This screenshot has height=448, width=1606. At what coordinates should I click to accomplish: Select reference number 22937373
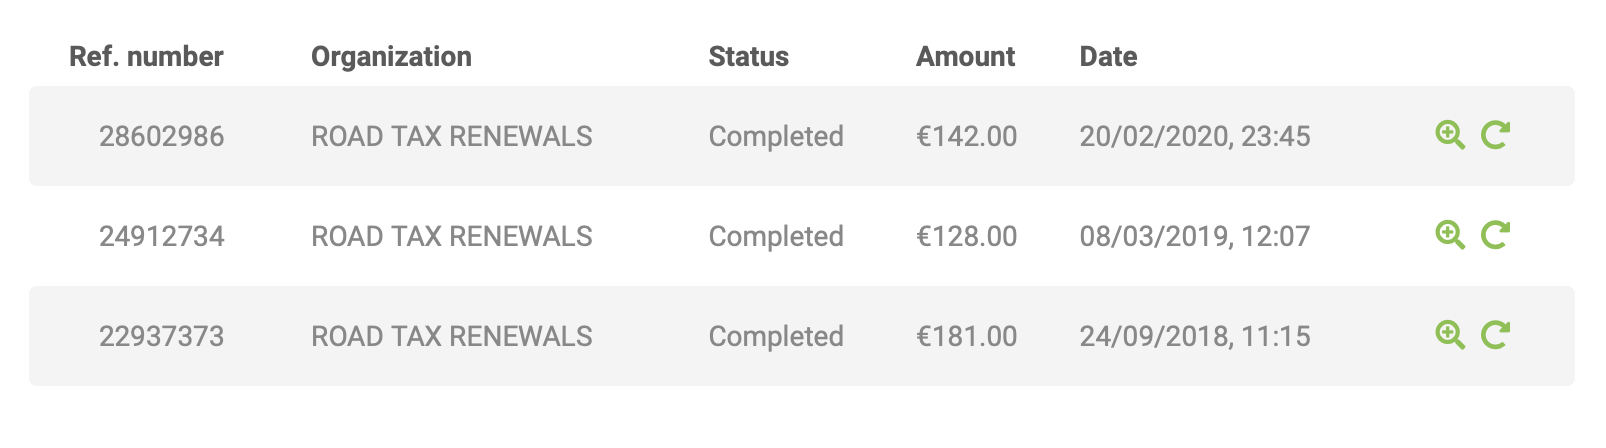coord(162,336)
